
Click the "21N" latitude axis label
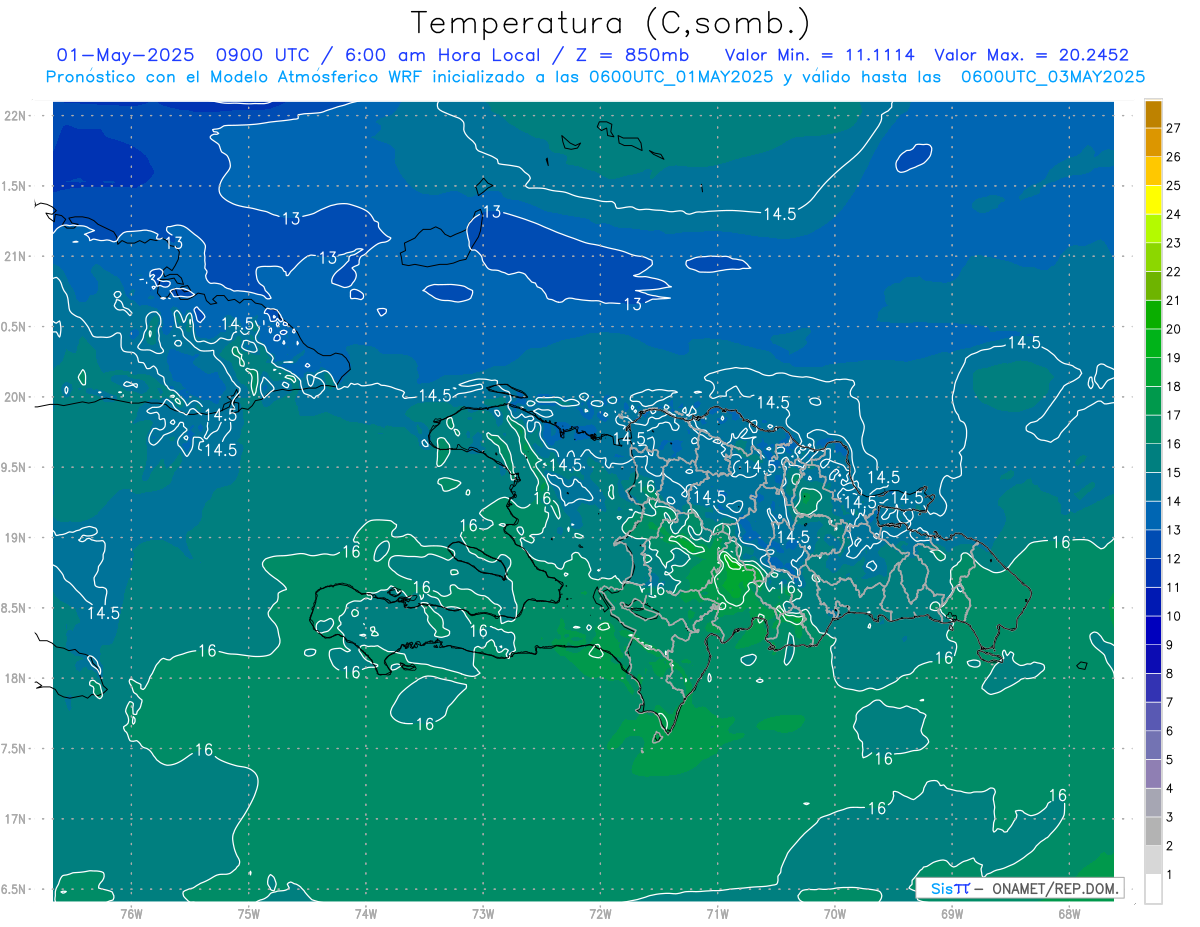15,256
